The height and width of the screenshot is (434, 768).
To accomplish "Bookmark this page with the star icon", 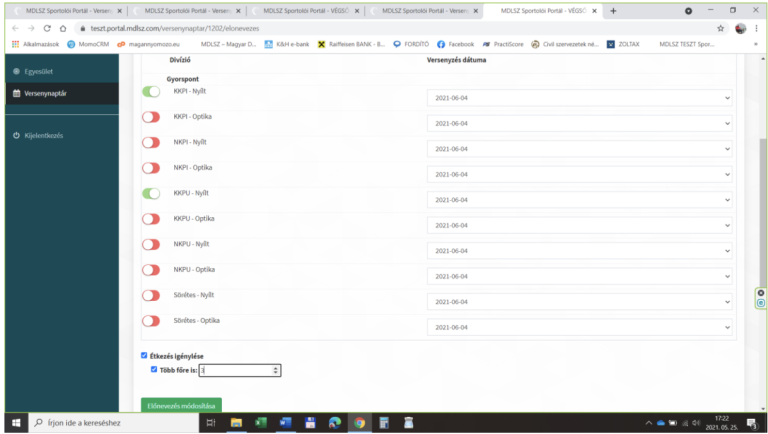I will coord(720,28).
